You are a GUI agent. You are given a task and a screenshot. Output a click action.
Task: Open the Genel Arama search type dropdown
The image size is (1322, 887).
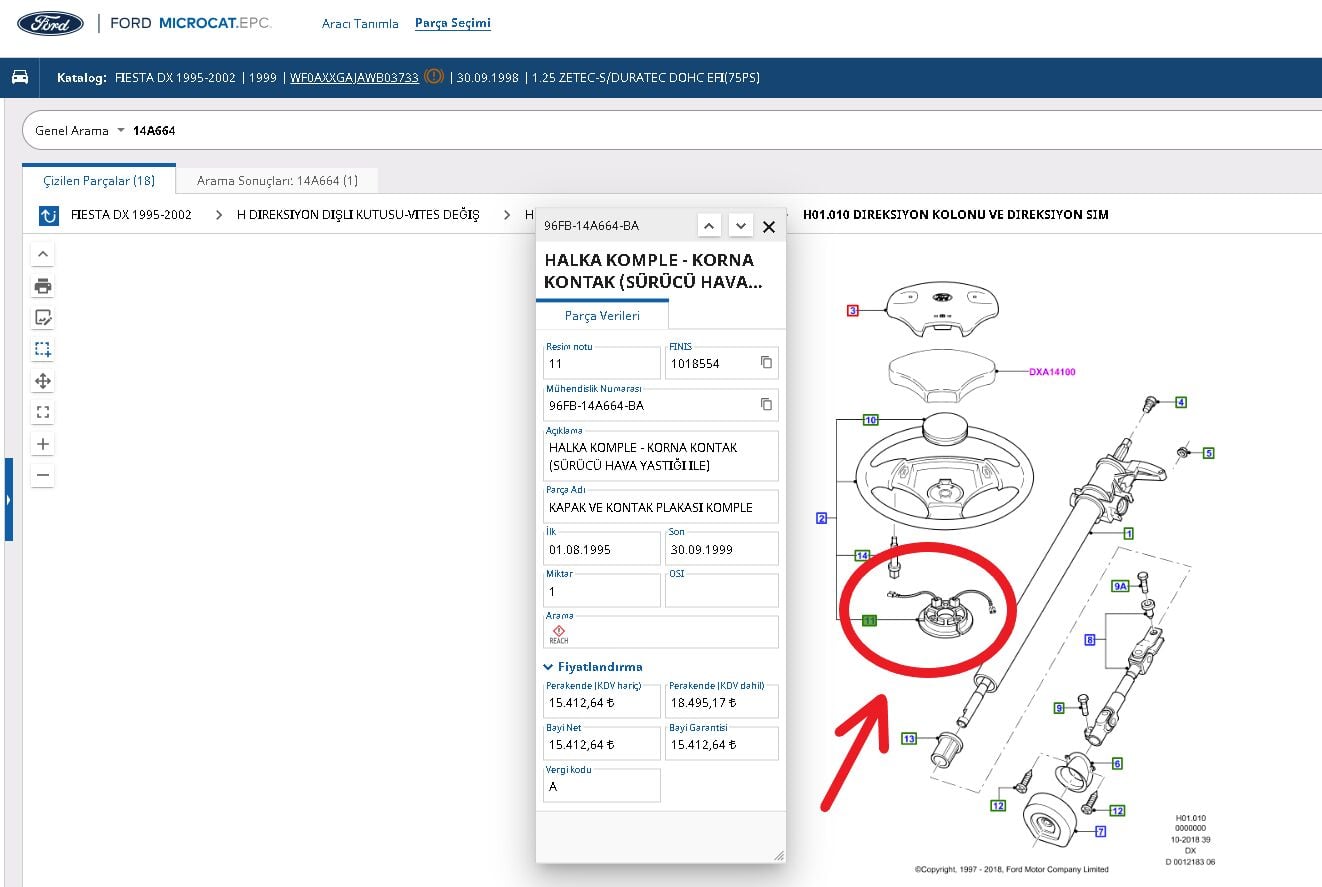pos(80,131)
